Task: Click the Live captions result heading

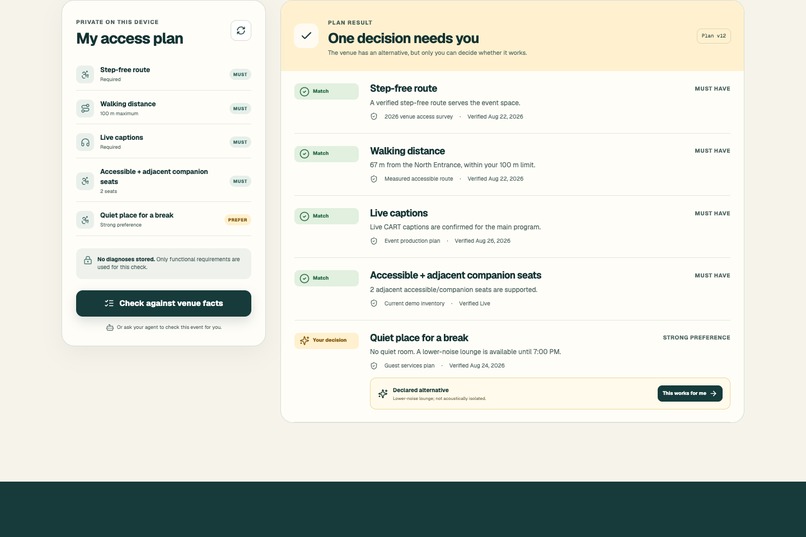Action: point(399,213)
